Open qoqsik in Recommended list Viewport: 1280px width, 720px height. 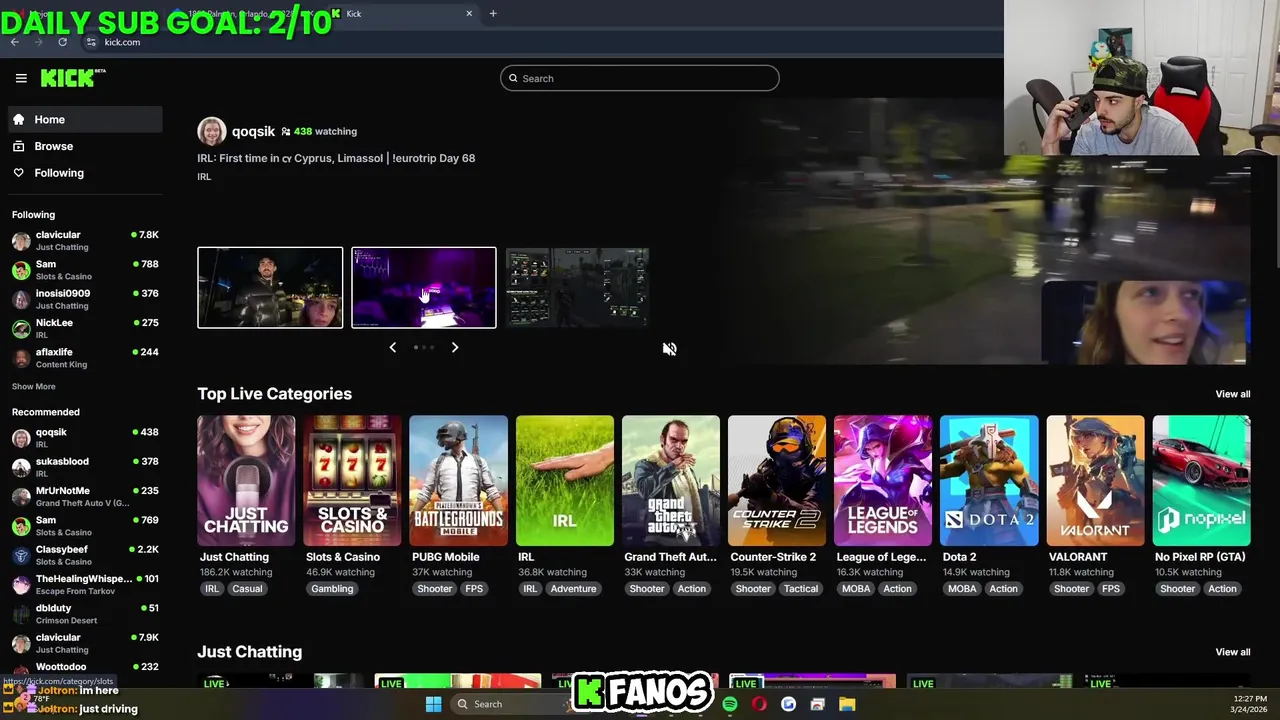pyautogui.click(x=85, y=438)
